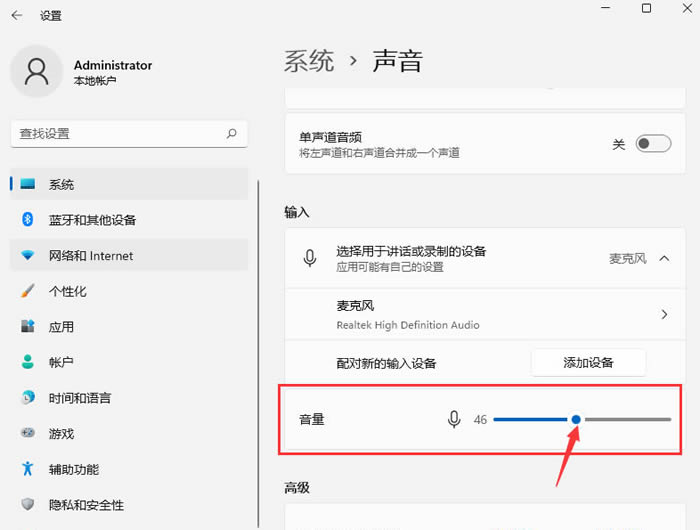Open Accounts settings page
Image resolution: width=700 pixels, height=530 pixels.
(x=61, y=362)
